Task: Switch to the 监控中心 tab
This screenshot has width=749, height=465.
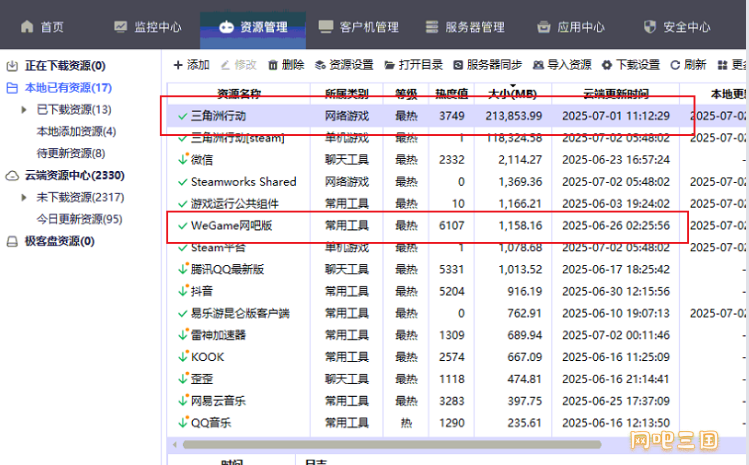Action: [x=148, y=27]
